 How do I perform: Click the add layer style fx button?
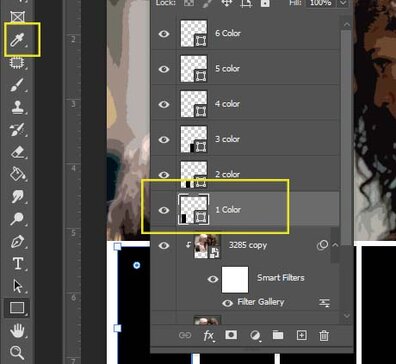(x=209, y=335)
